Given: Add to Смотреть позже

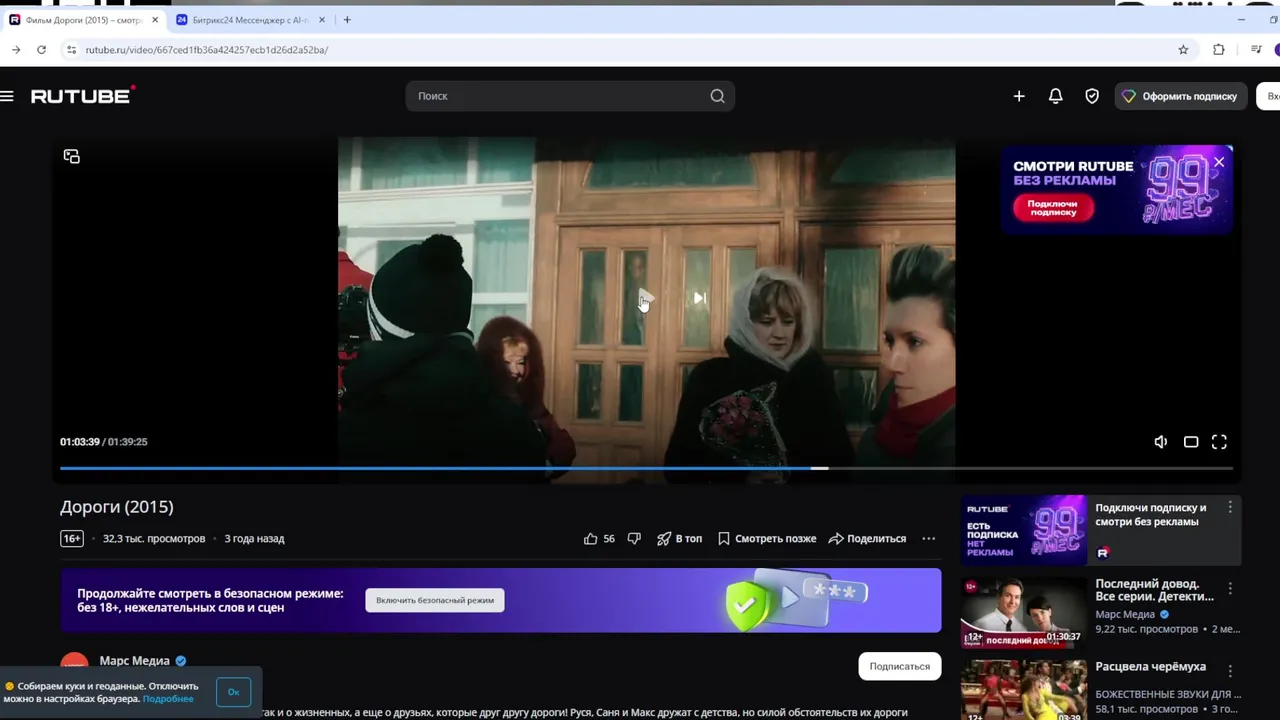Looking at the screenshot, I should pyautogui.click(x=767, y=539).
